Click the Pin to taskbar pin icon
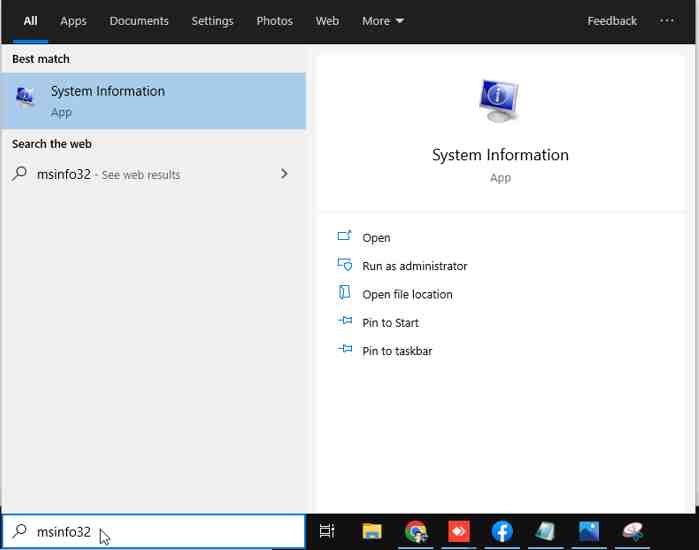The image size is (699, 550). pos(345,349)
